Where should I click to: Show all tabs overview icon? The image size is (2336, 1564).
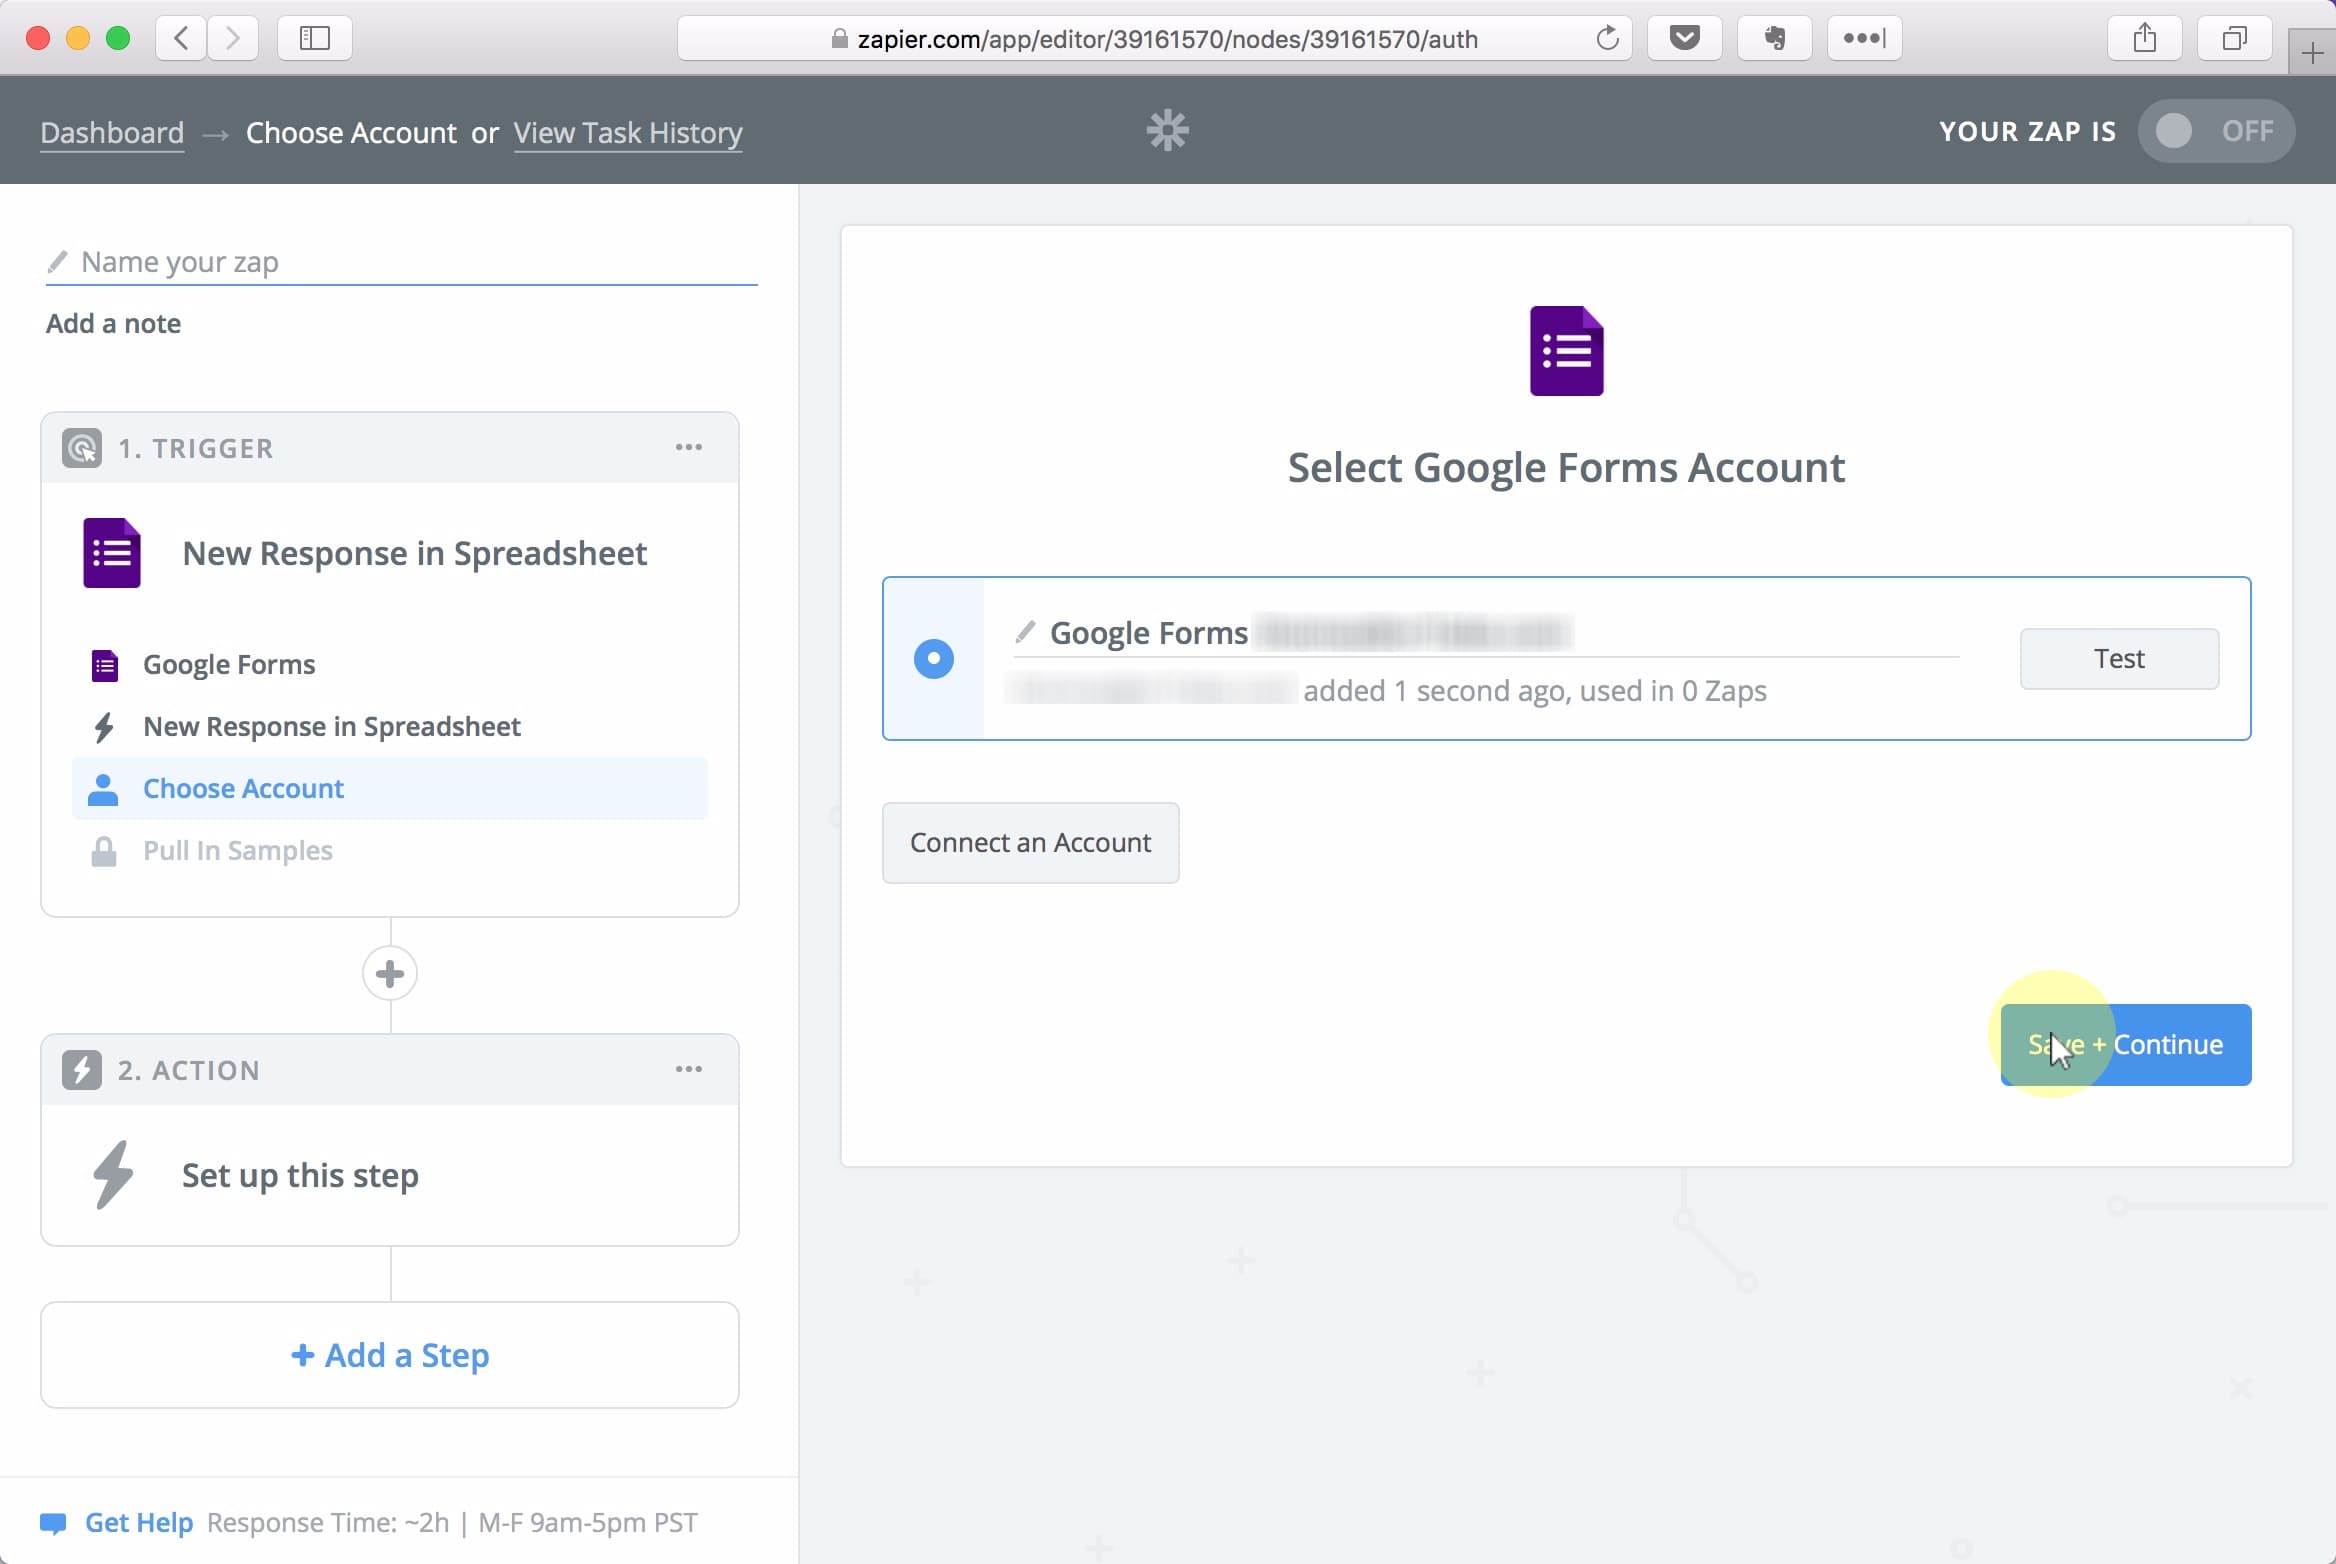tap(2234, 38)
